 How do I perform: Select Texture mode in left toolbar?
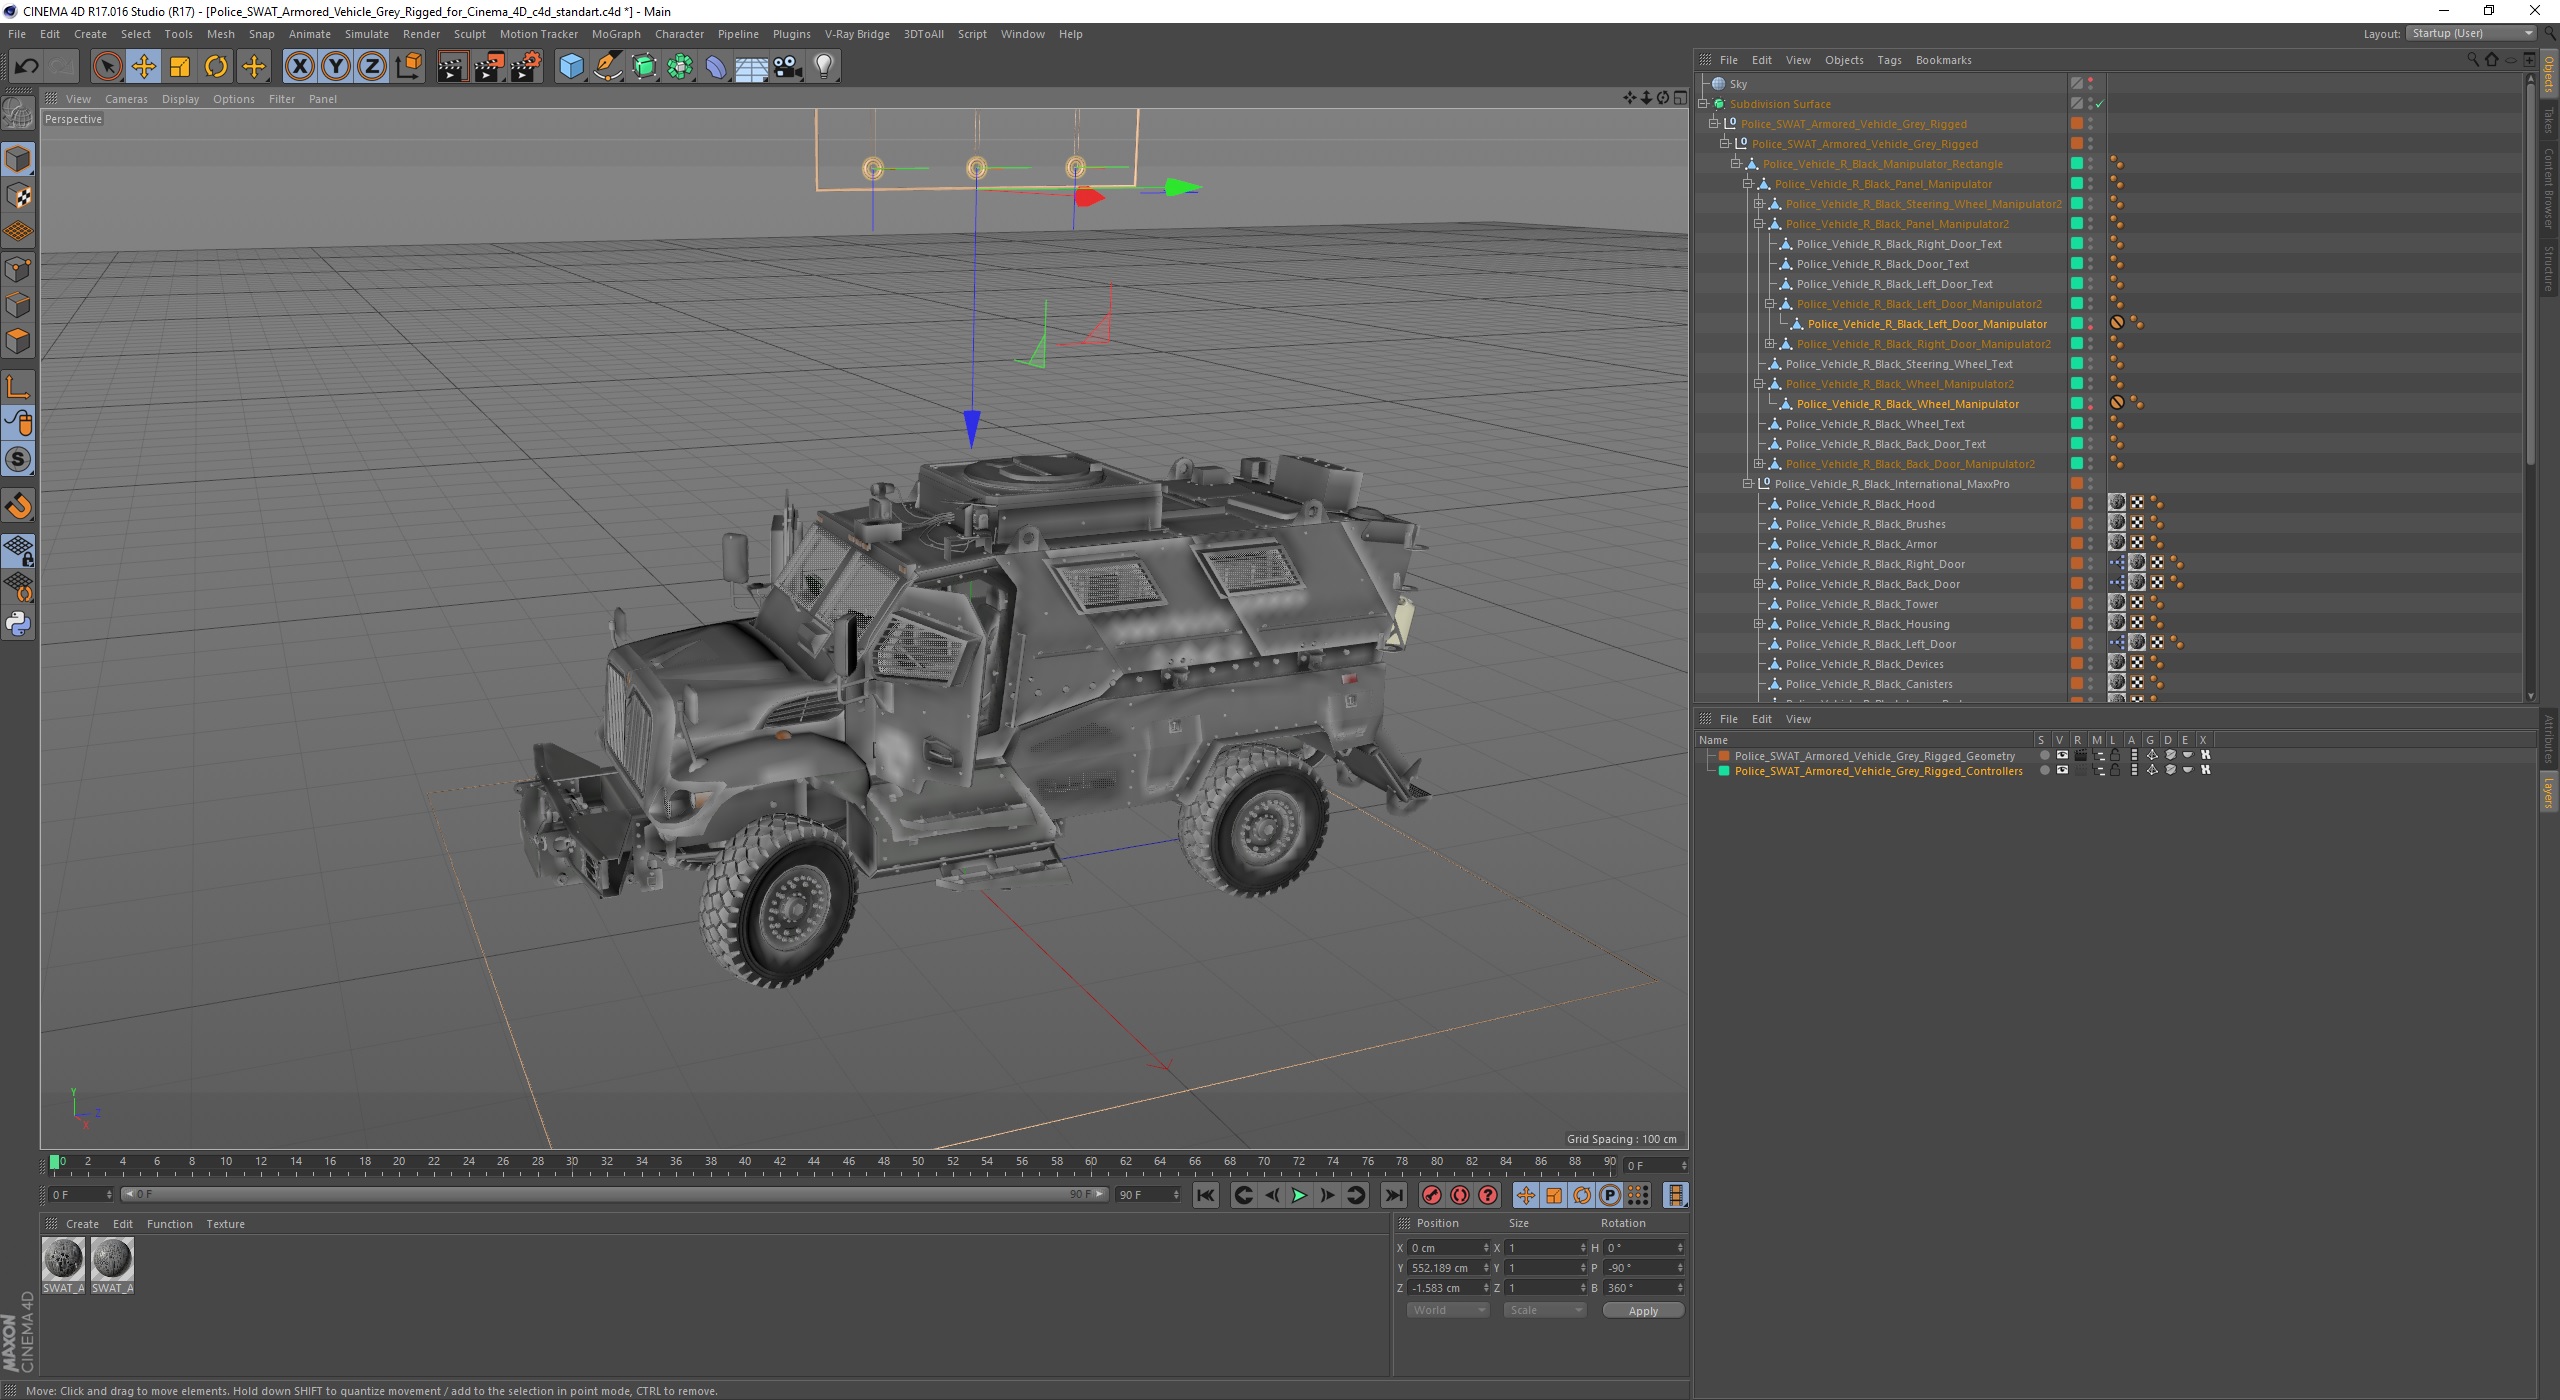[x=18, y=196]
